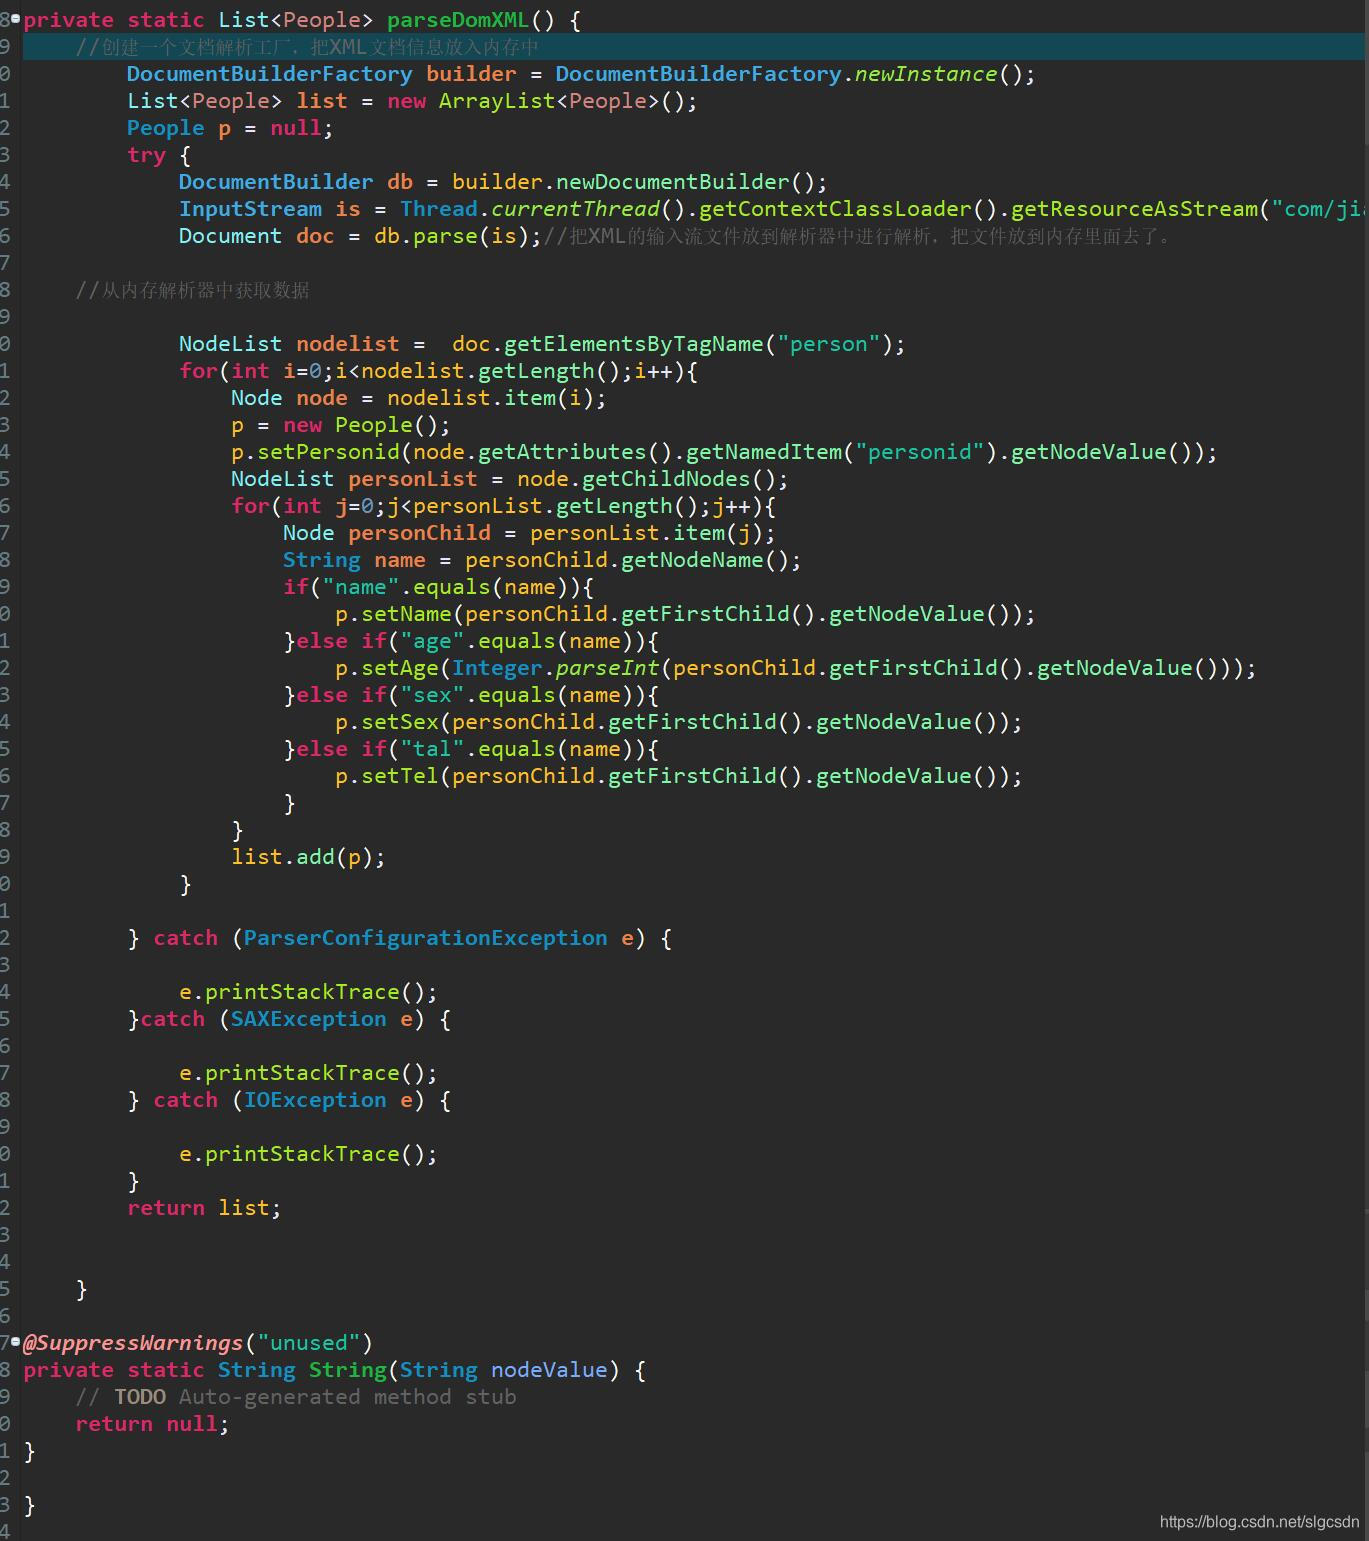Click the 'return list;' statement

click(204, 1208)
